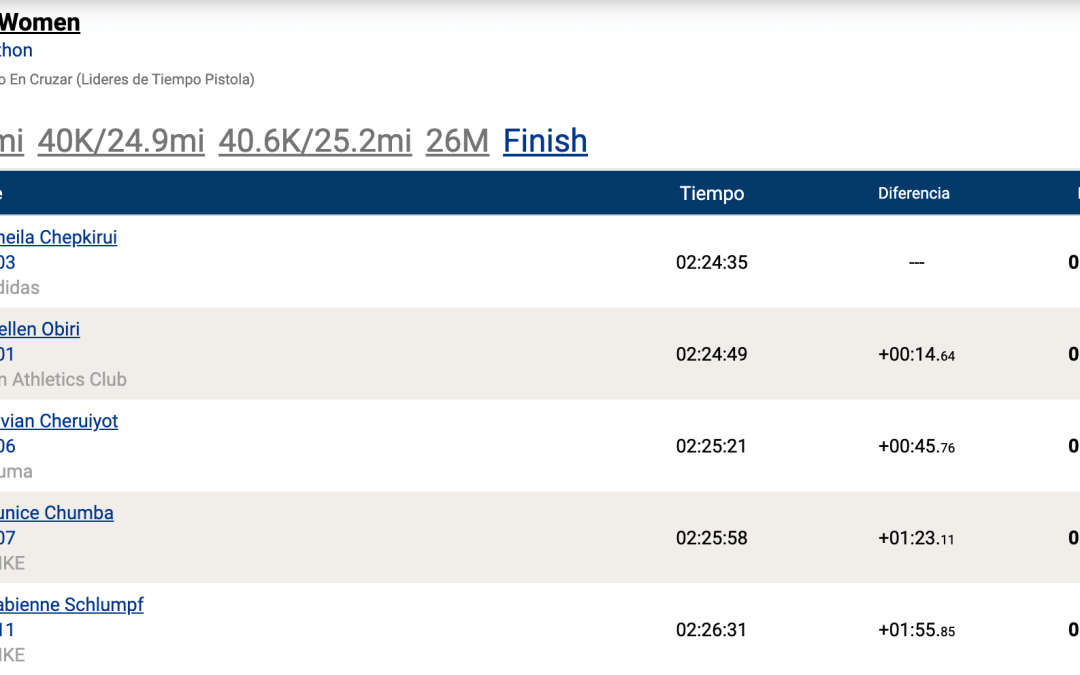Click the bib number under Hellen Obiri
Image resolution: width=1080 pixels, height=675 pixels.
coord(8,354)
